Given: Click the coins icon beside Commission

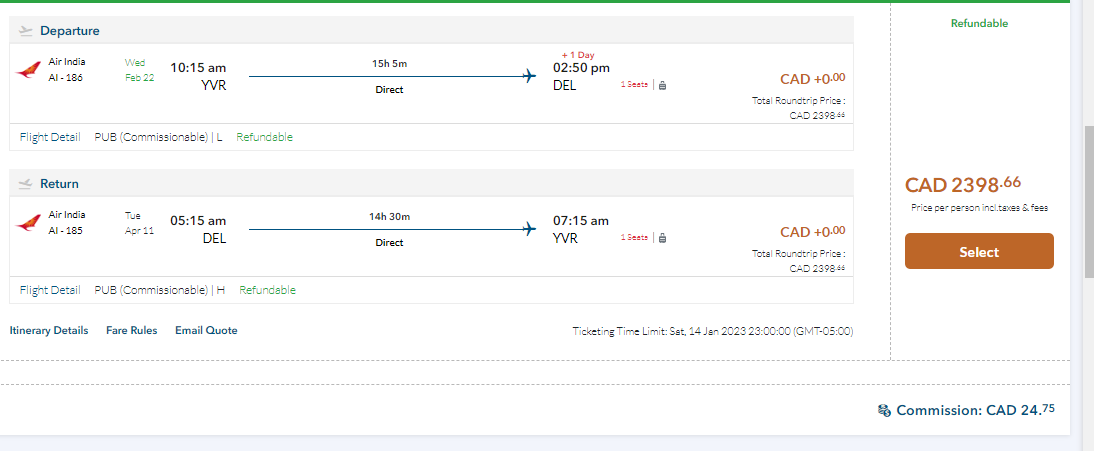Looking at the screenshot, I should click(x=884, y=410).
